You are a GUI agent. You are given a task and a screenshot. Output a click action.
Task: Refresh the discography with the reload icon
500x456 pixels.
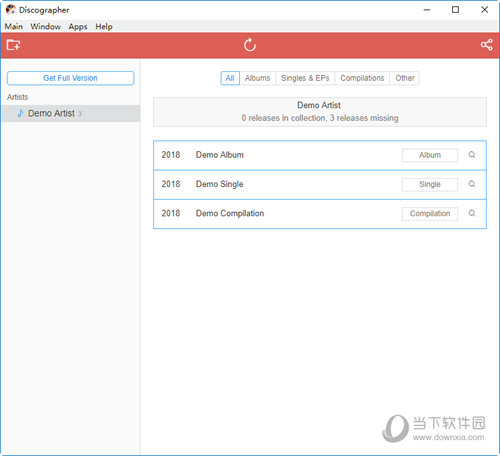tap(250, 45)
